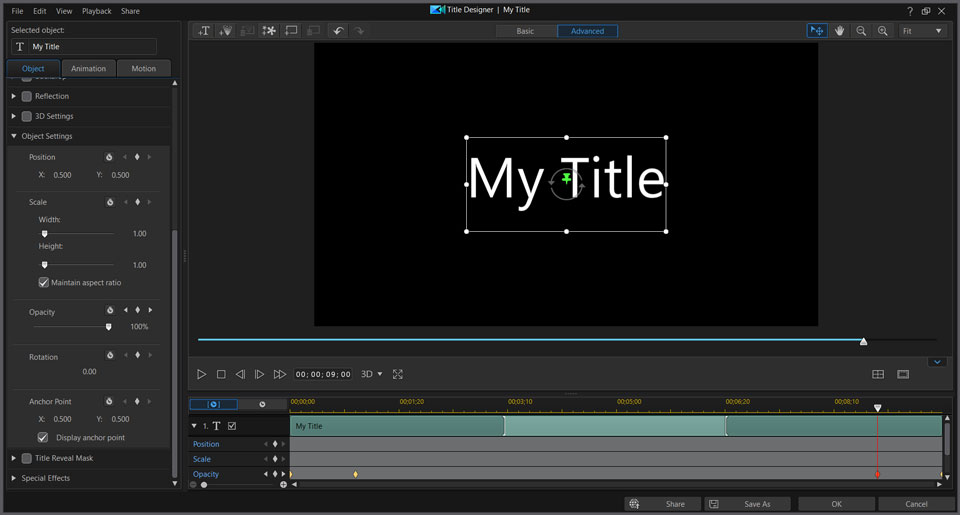Enable the Reflection checkbox
Image resolution: width=960 pixels, height=515 pixels.
click(27, 96)
